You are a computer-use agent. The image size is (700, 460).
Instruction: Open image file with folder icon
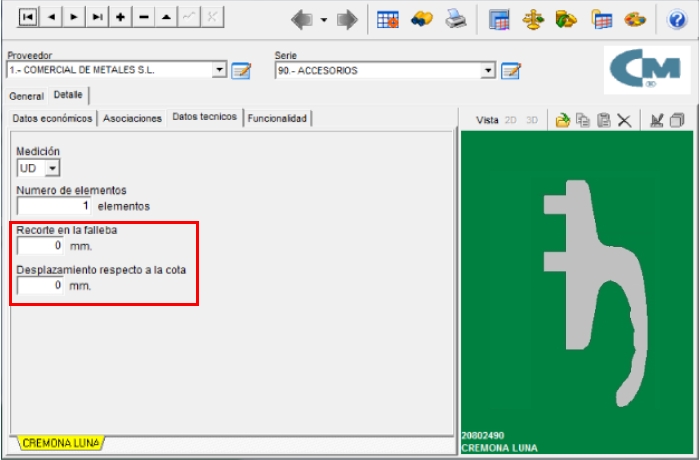click(562, 120)
